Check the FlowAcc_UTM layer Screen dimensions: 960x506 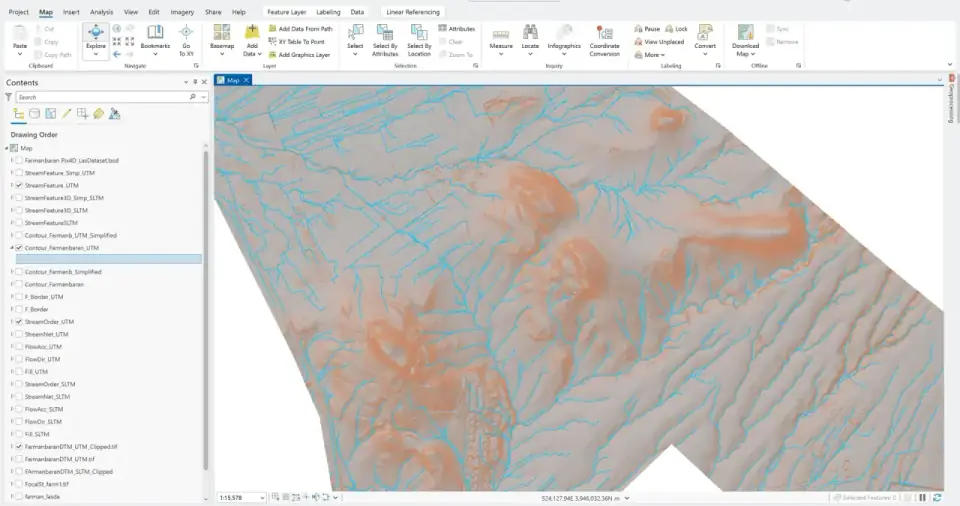(19, 347)
